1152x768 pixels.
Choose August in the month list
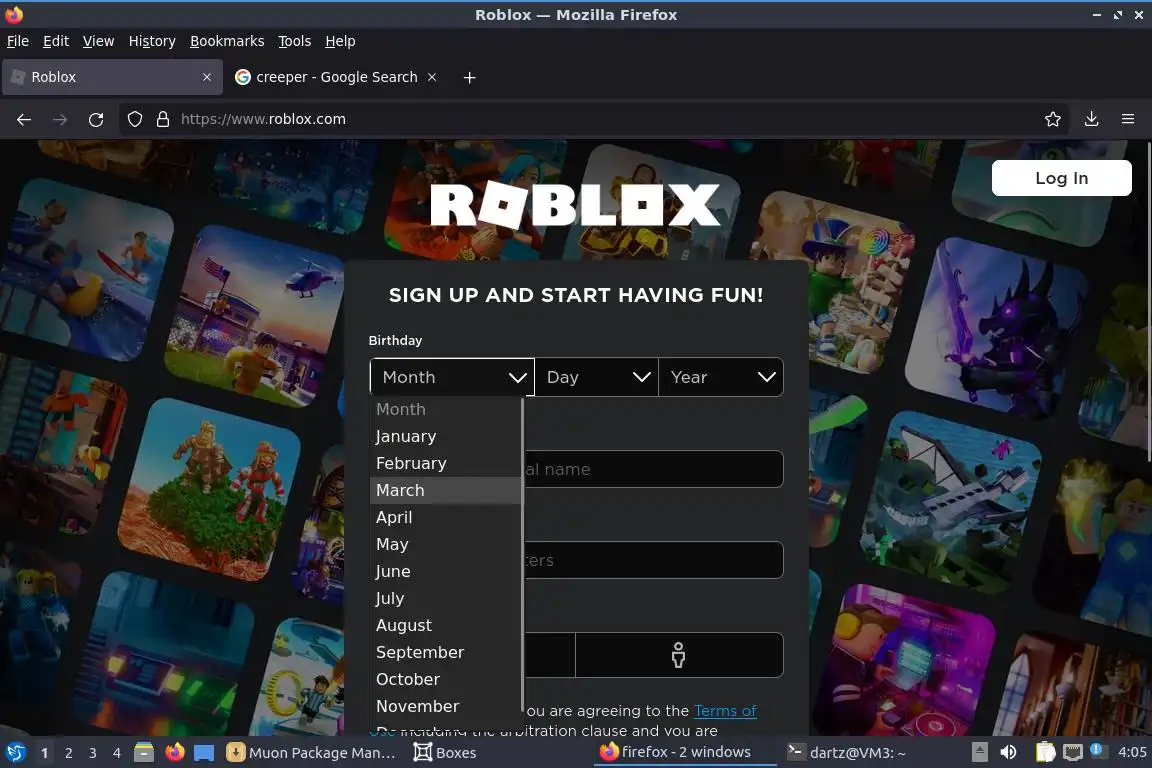point(445,625)
